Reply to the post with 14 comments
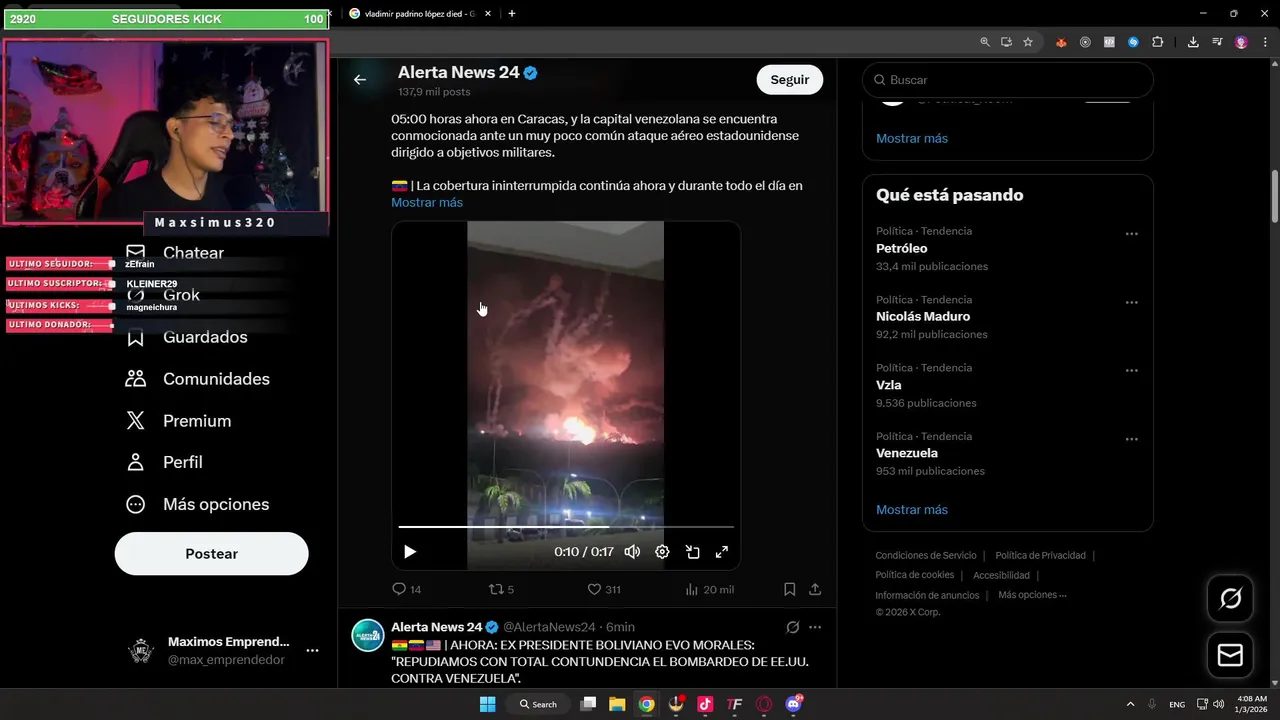The image size is (1280, 720). click(x=406, y=590)
